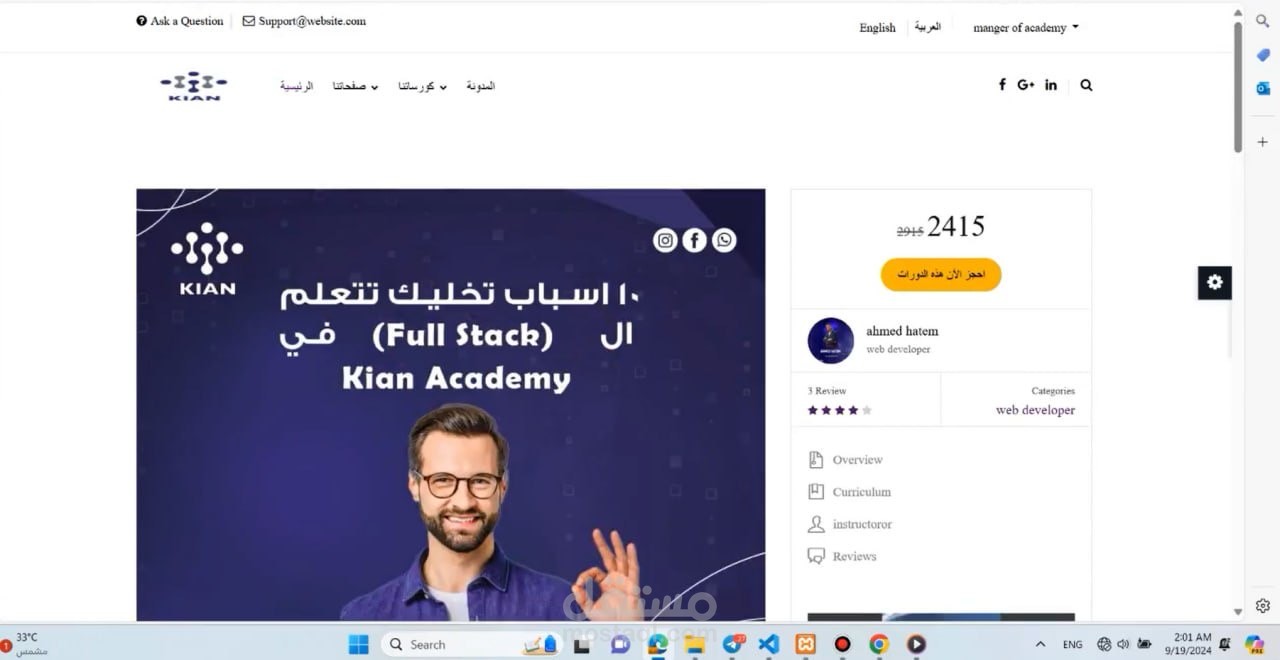Open Visual Studio Code from taskbar
This screenshot has height=660, width=1280.
[x=768, y=644]
